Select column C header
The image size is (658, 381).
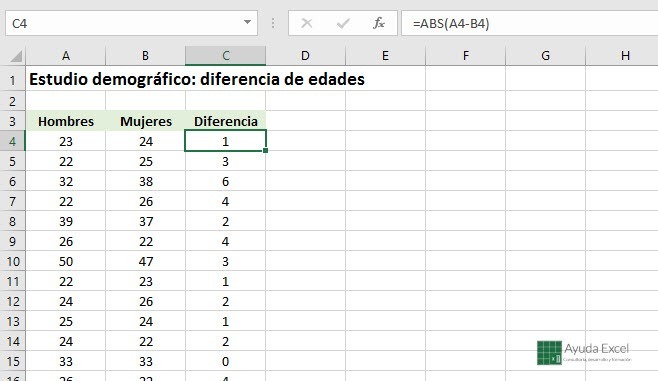pos(225,56)
